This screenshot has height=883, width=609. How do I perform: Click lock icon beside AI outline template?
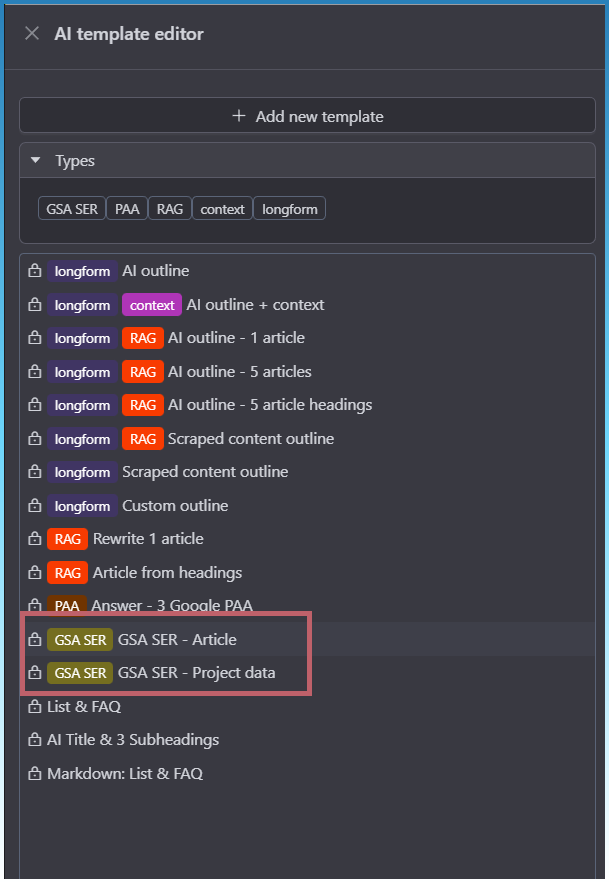pos(35,271)
